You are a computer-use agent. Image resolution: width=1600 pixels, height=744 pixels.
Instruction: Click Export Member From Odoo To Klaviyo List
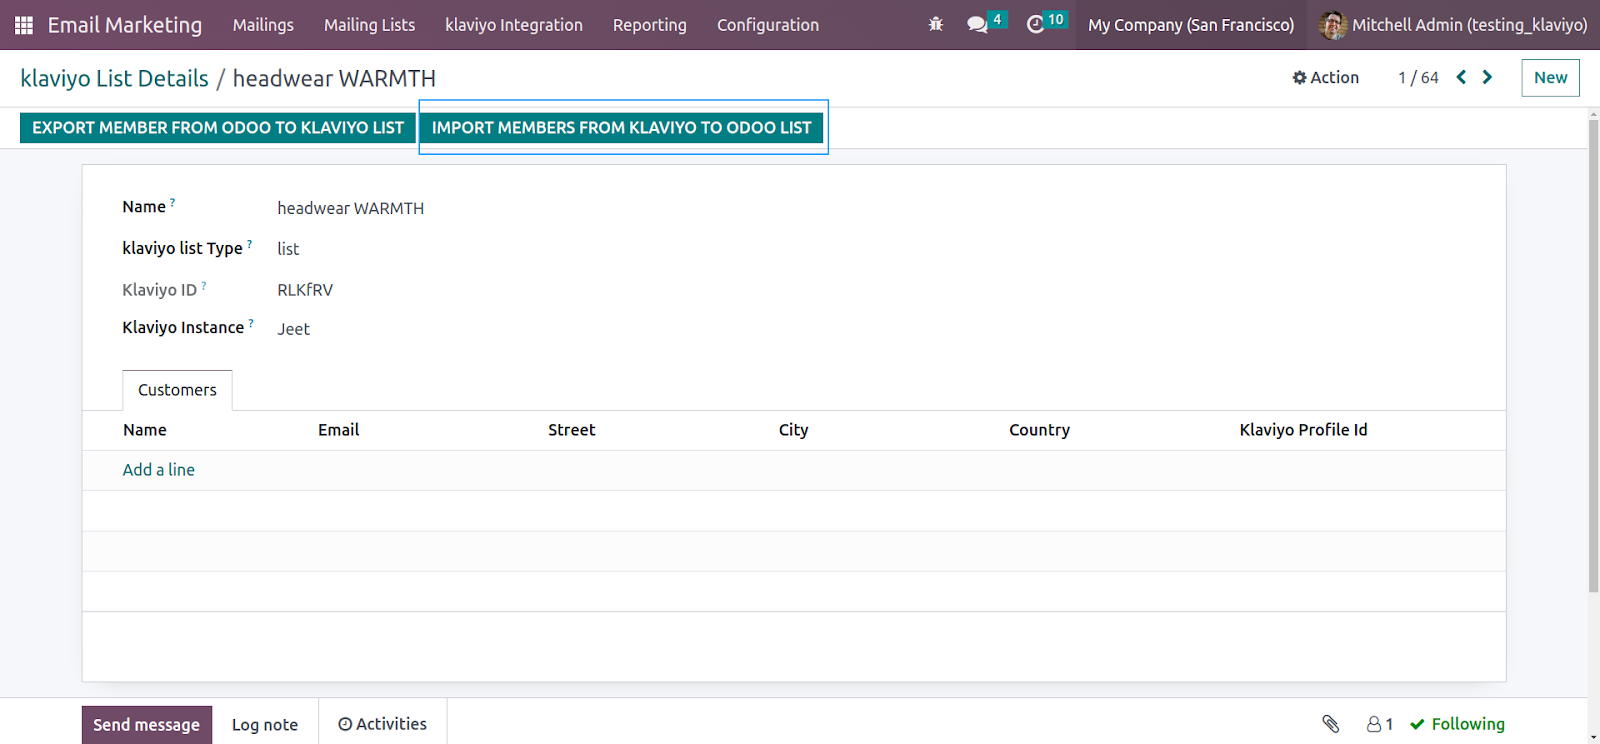[218, 128]
